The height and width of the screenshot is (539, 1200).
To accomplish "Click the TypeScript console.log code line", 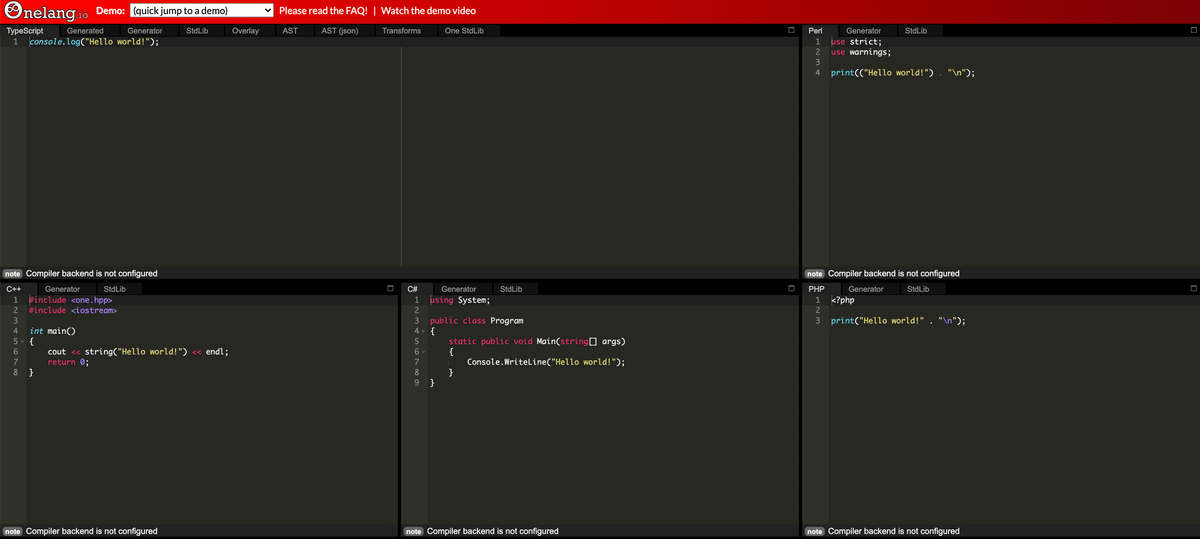I will [95, 42].
